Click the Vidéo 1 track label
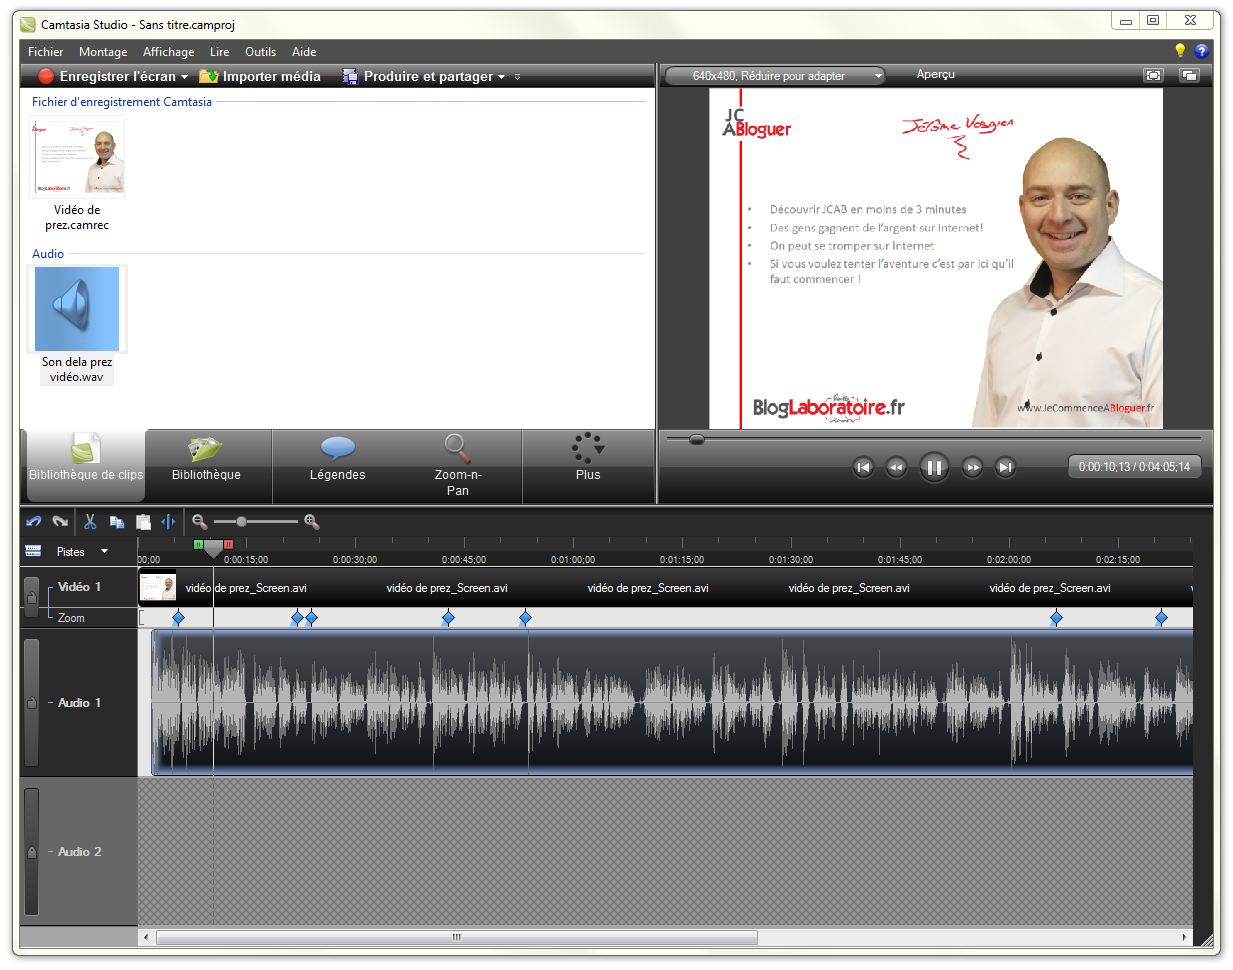Screen dimensions: 1233x970 [80, 587]
